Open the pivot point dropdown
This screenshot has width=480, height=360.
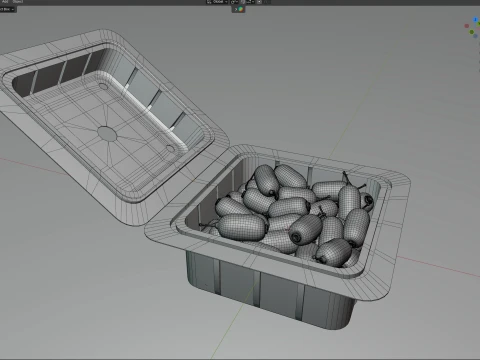point(234,2)
